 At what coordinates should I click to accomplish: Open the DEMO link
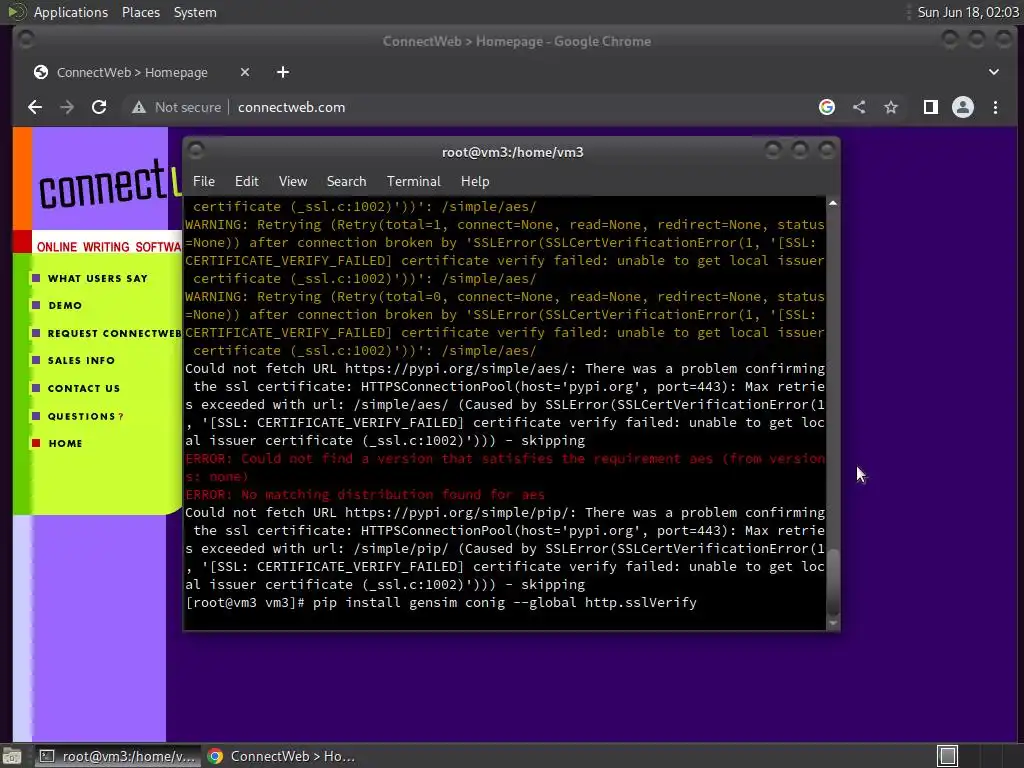pyautogui.click(x=65, y=305)
